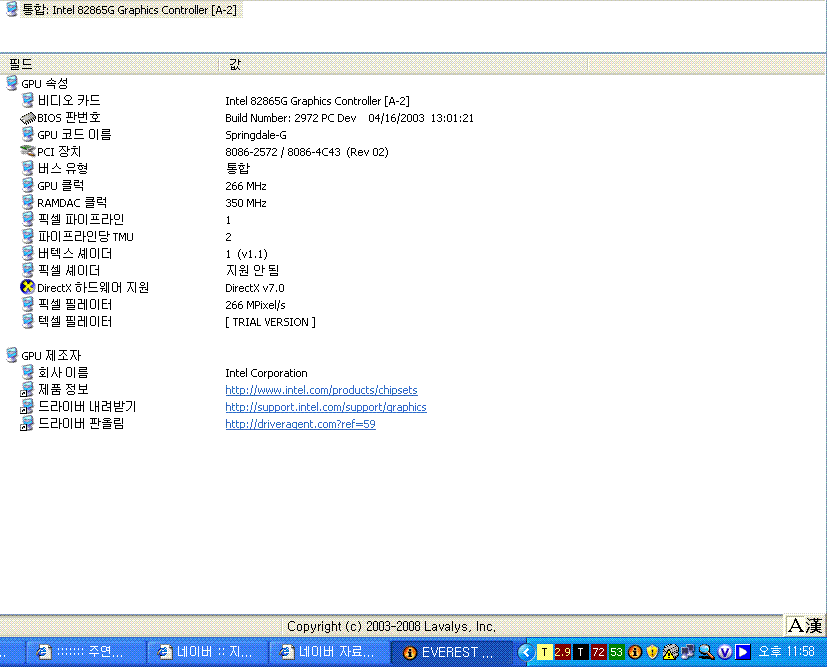Click the round V tray icon
Image resolution: width=828 pixels, height=667 pixels.
point(724,652)
